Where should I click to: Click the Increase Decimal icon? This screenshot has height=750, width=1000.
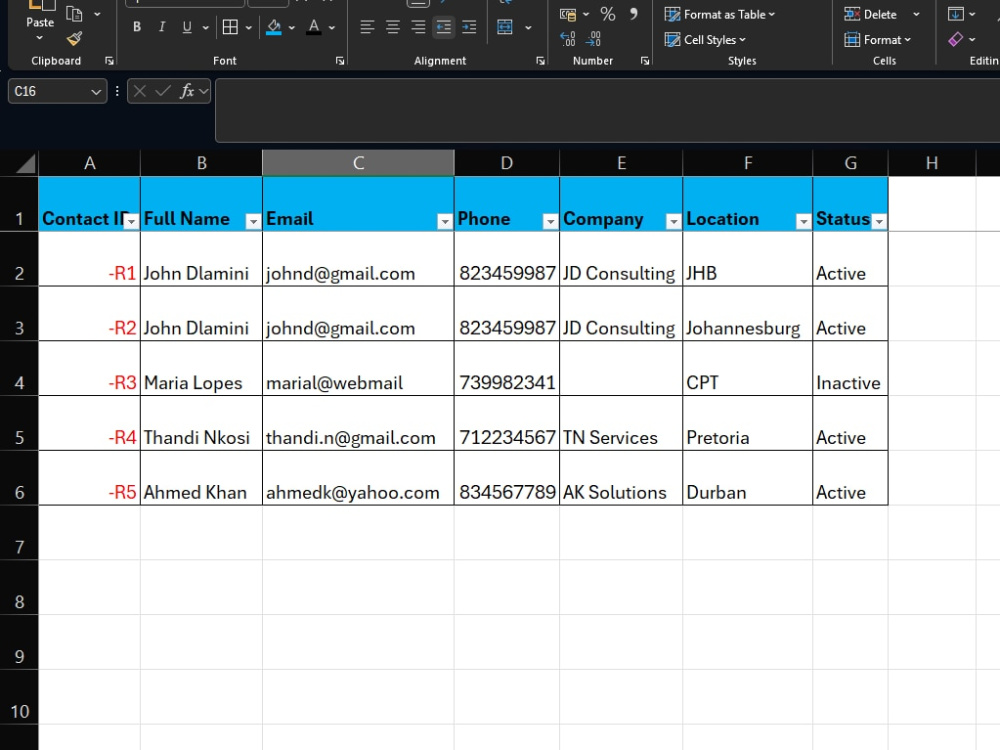[568, 39]
